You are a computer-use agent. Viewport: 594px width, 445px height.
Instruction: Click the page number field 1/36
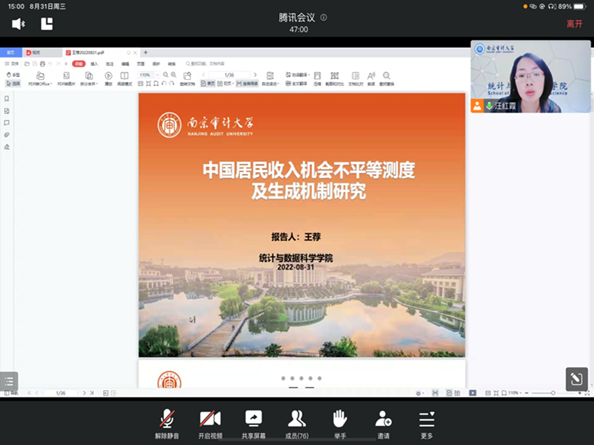point(230,75)
